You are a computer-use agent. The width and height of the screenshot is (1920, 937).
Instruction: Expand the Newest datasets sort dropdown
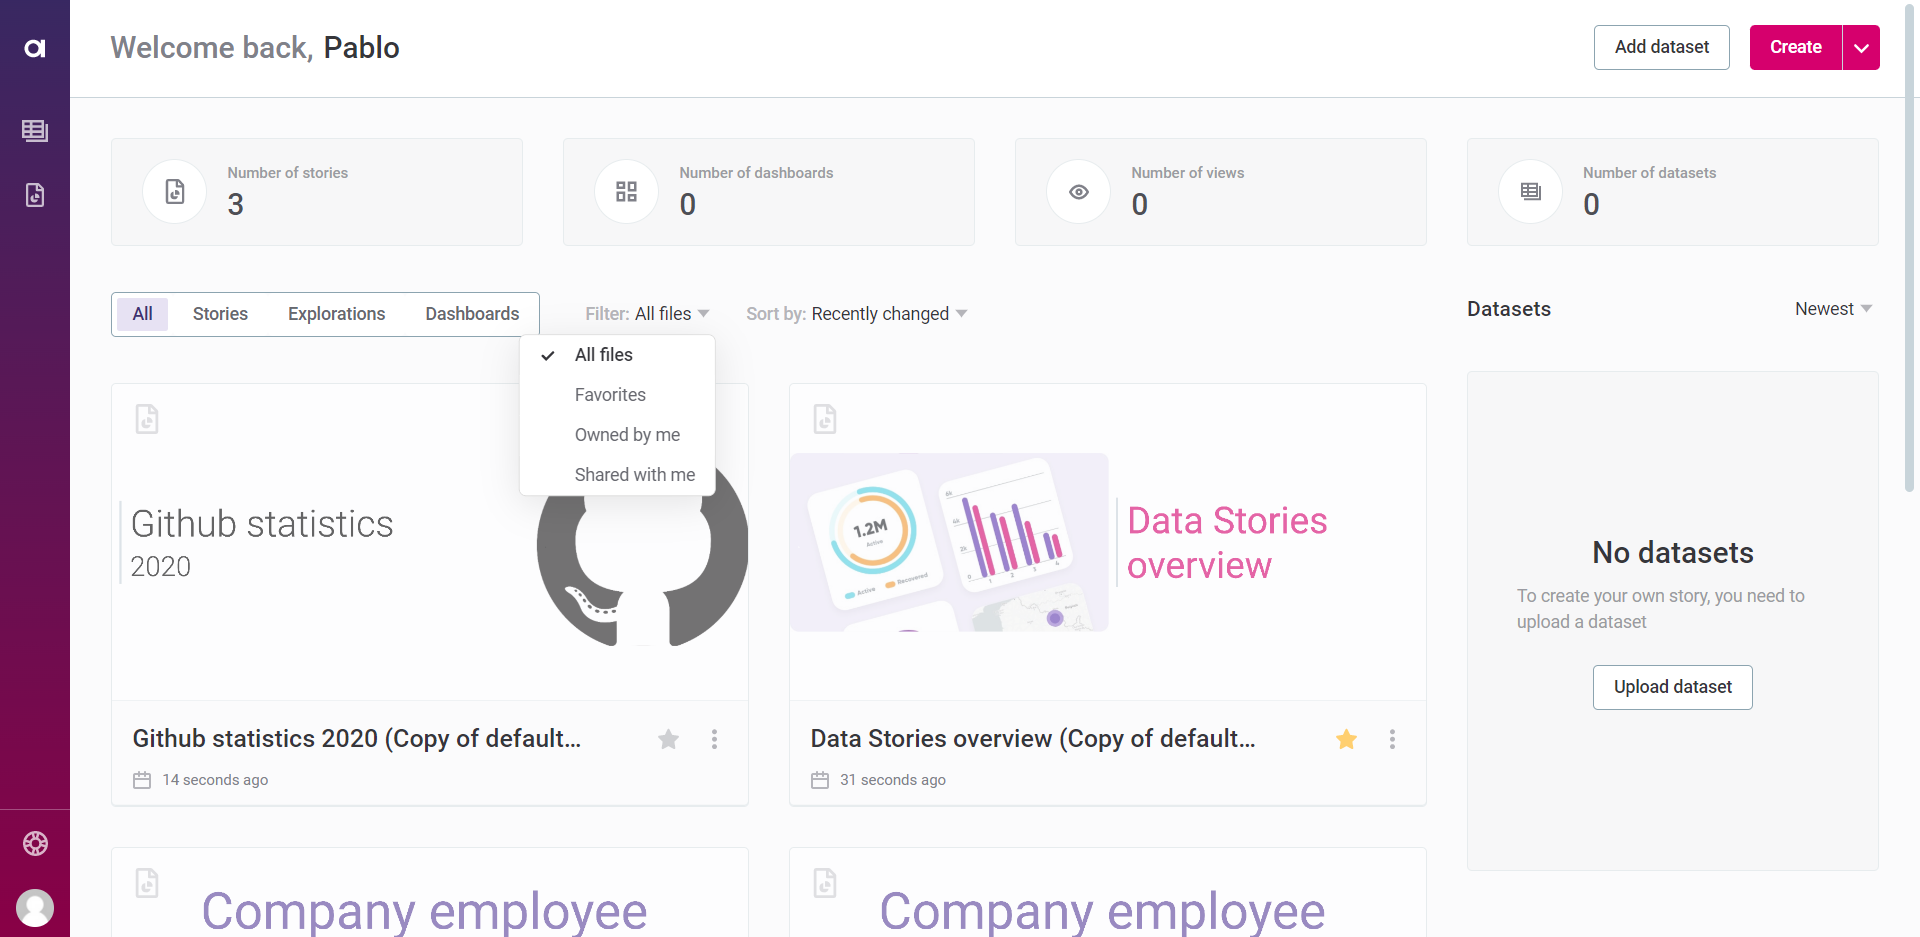click(1833, 308)
